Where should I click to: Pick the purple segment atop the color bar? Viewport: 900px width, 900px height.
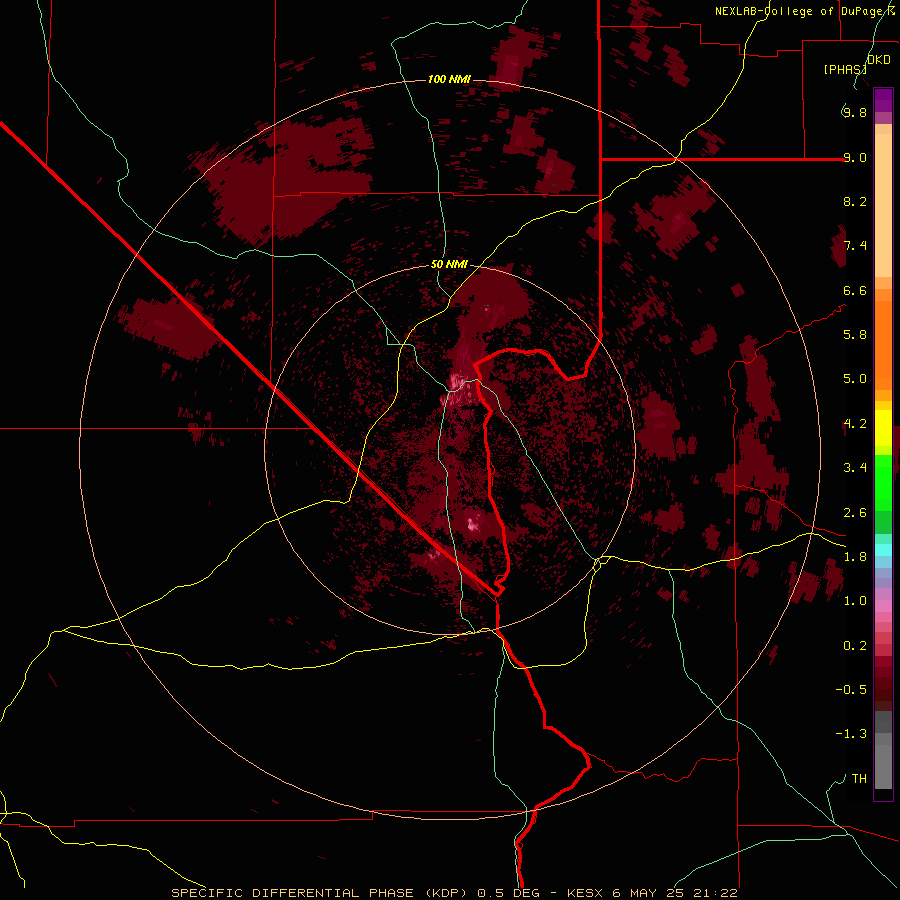point(883,100)
